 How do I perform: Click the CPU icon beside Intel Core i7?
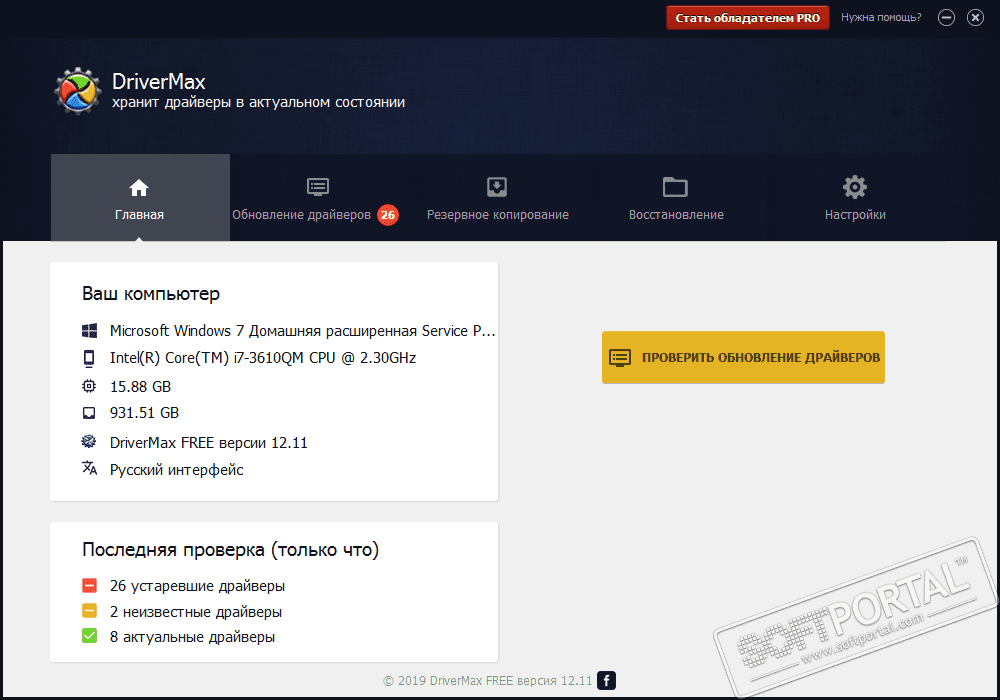[89, 358]
